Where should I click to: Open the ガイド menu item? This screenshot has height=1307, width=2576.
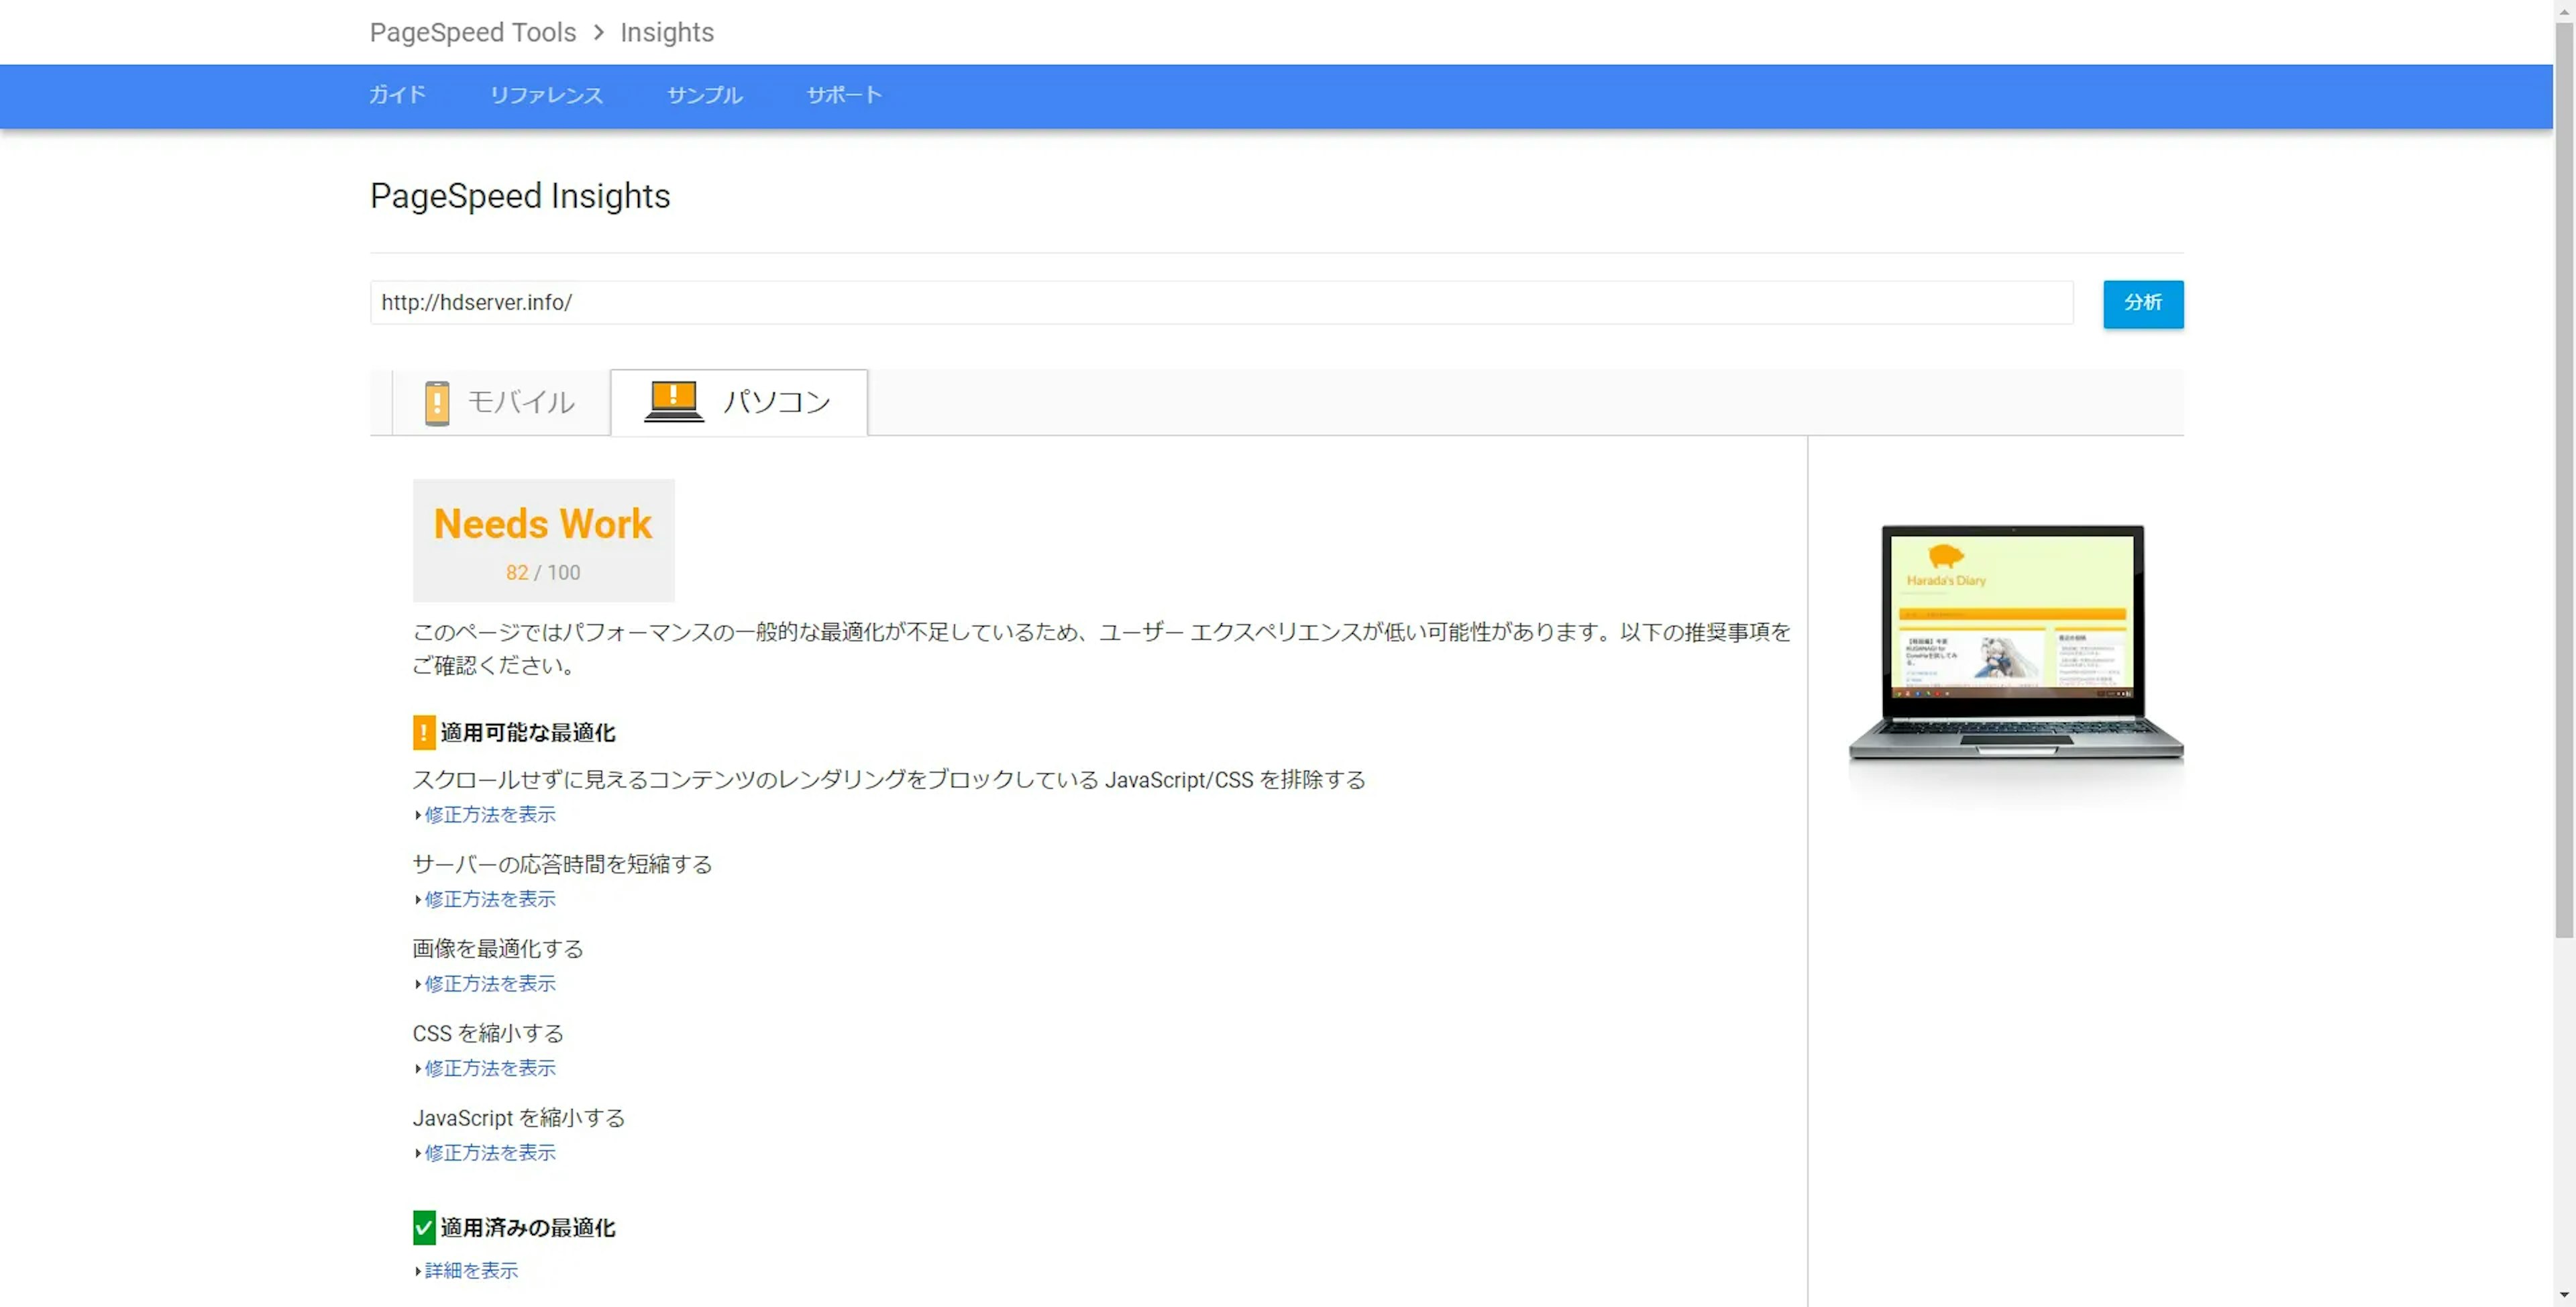[397, 95]
